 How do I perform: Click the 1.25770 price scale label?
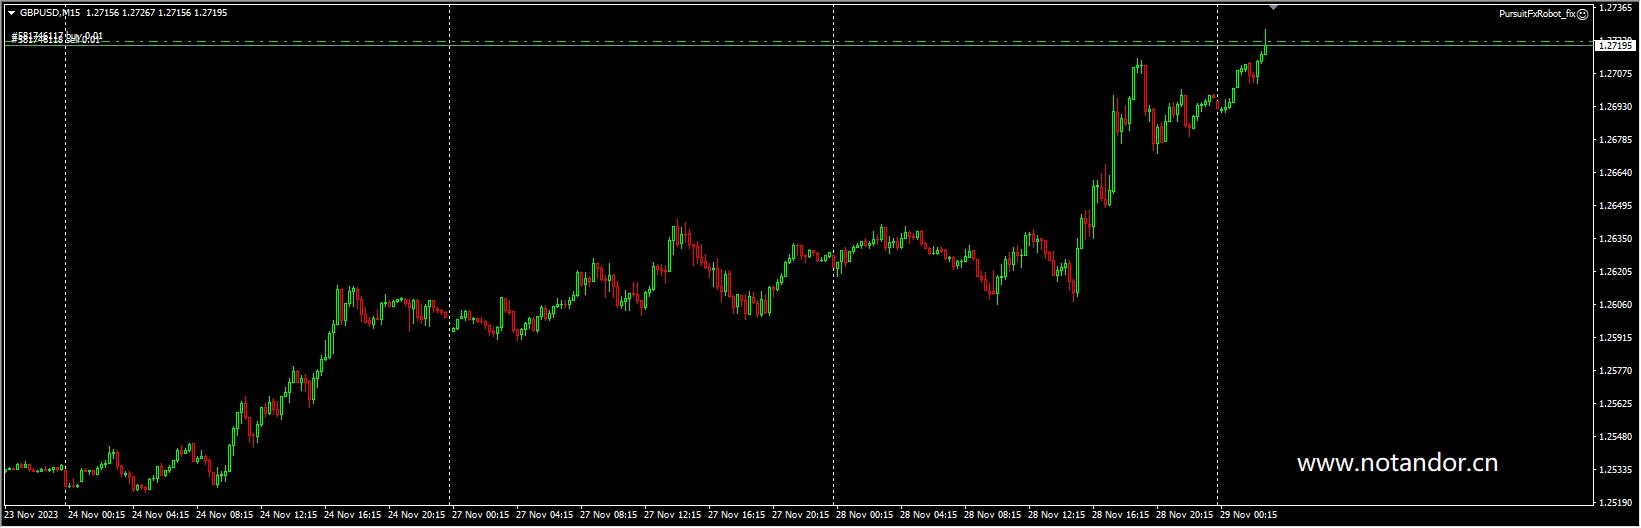[1616, 371]
